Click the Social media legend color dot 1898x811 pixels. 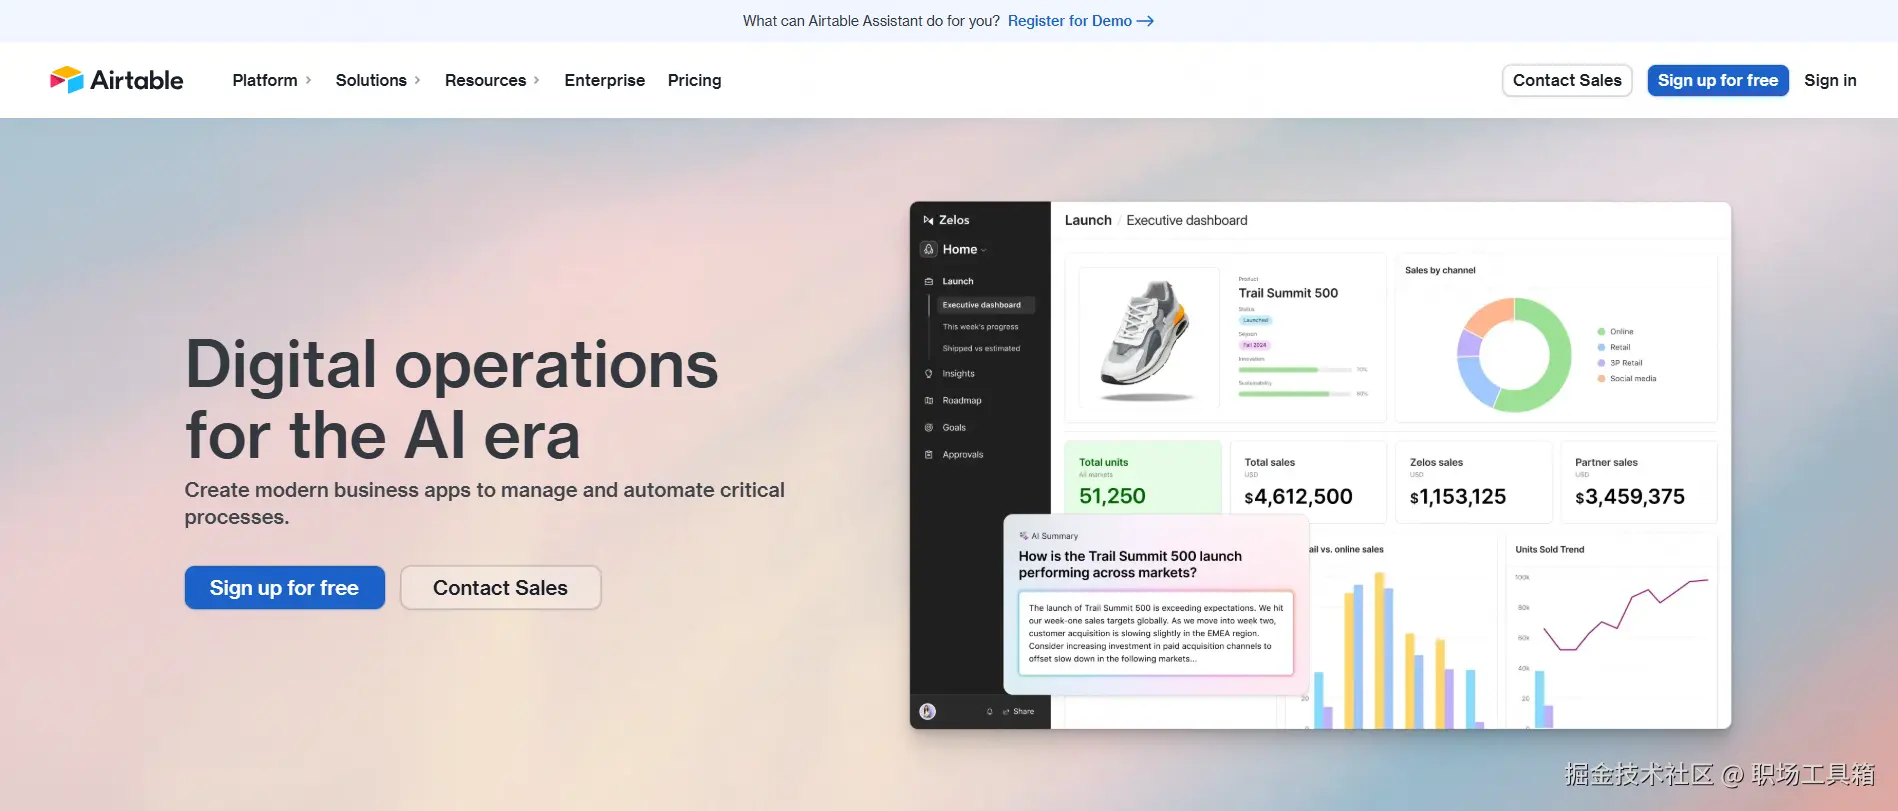tap(1601, 379)
